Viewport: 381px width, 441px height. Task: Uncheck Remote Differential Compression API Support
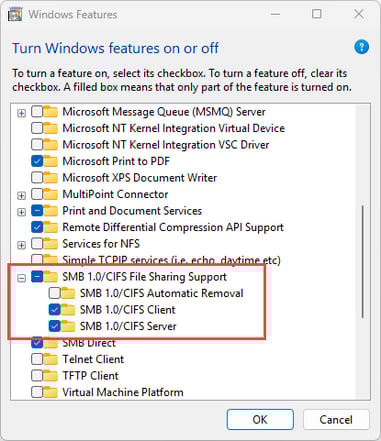tap(37, 227)
